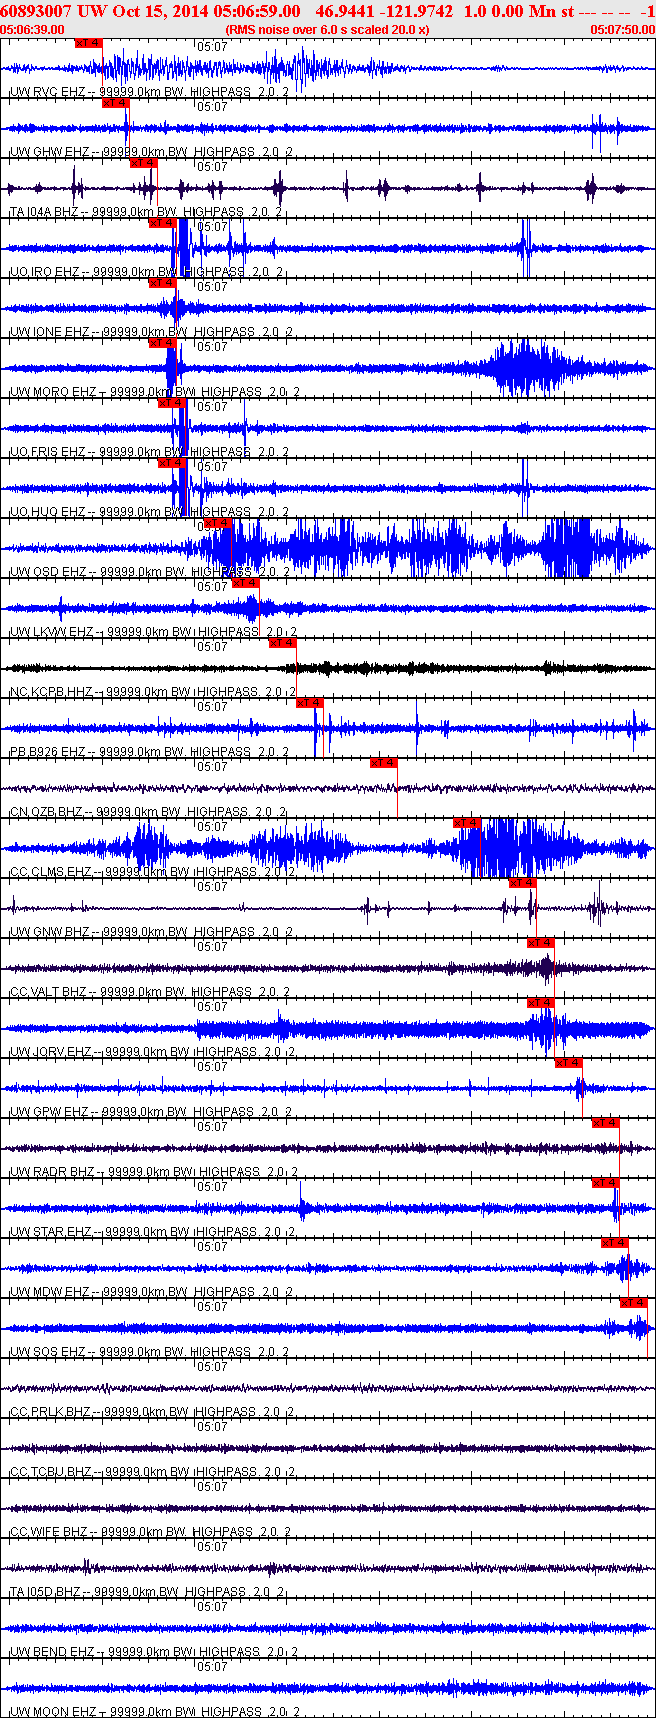Select the pick marker on IRO trace
Viewport: 656px width, 1718px height.
162,223
